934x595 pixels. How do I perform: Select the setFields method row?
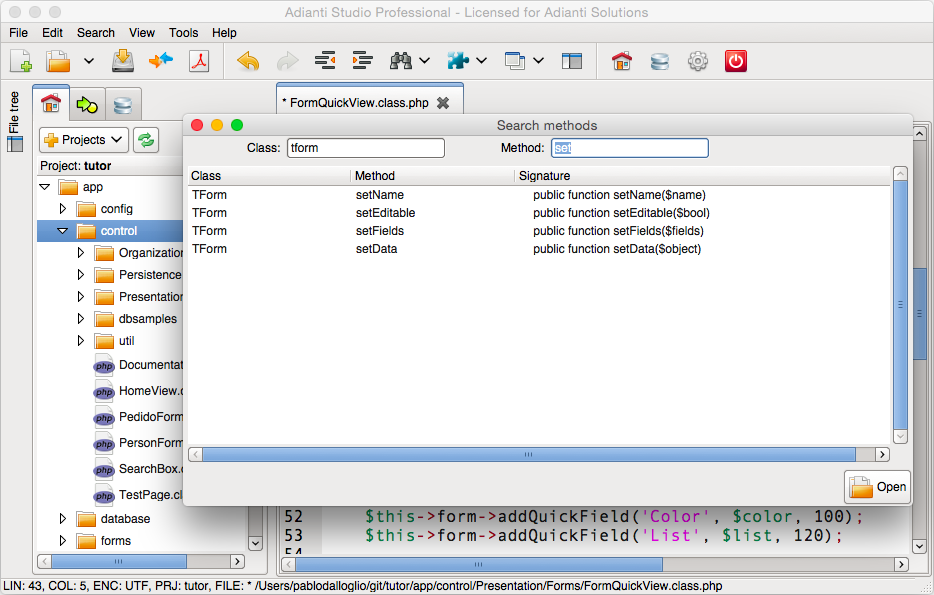[x=539, y=230]
